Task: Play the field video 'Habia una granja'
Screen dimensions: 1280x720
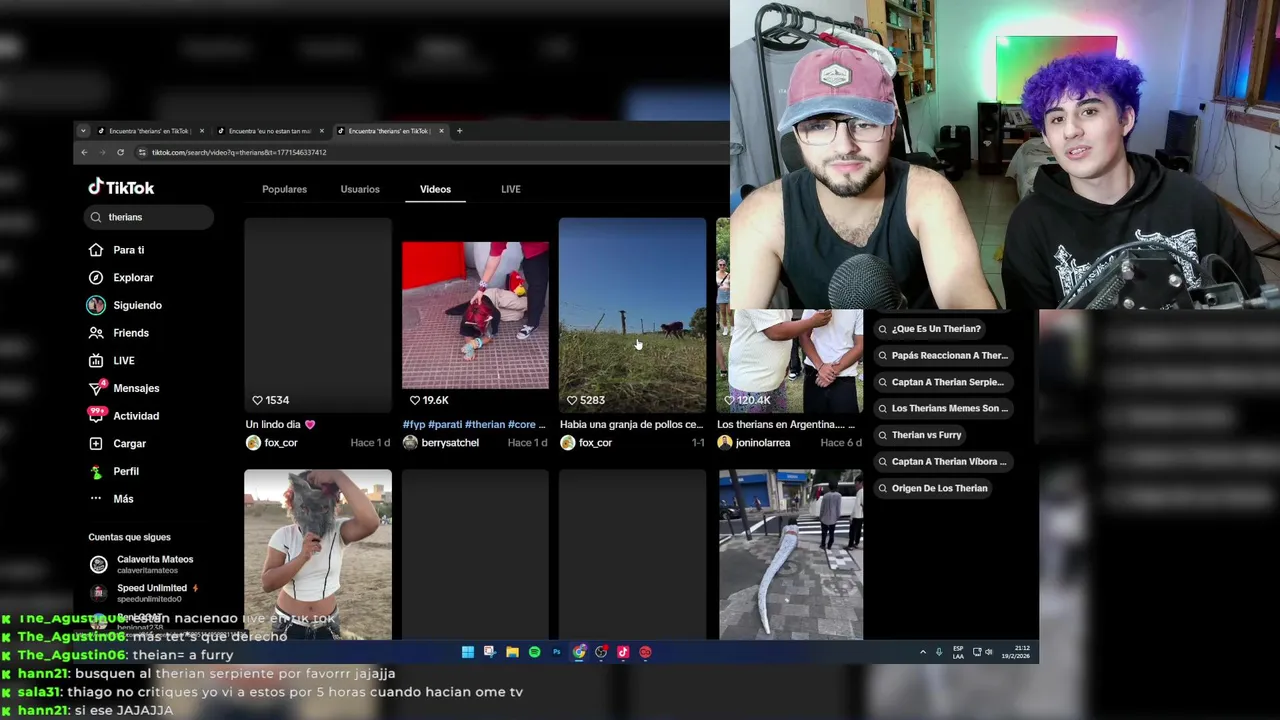Action: click(632, 314)
